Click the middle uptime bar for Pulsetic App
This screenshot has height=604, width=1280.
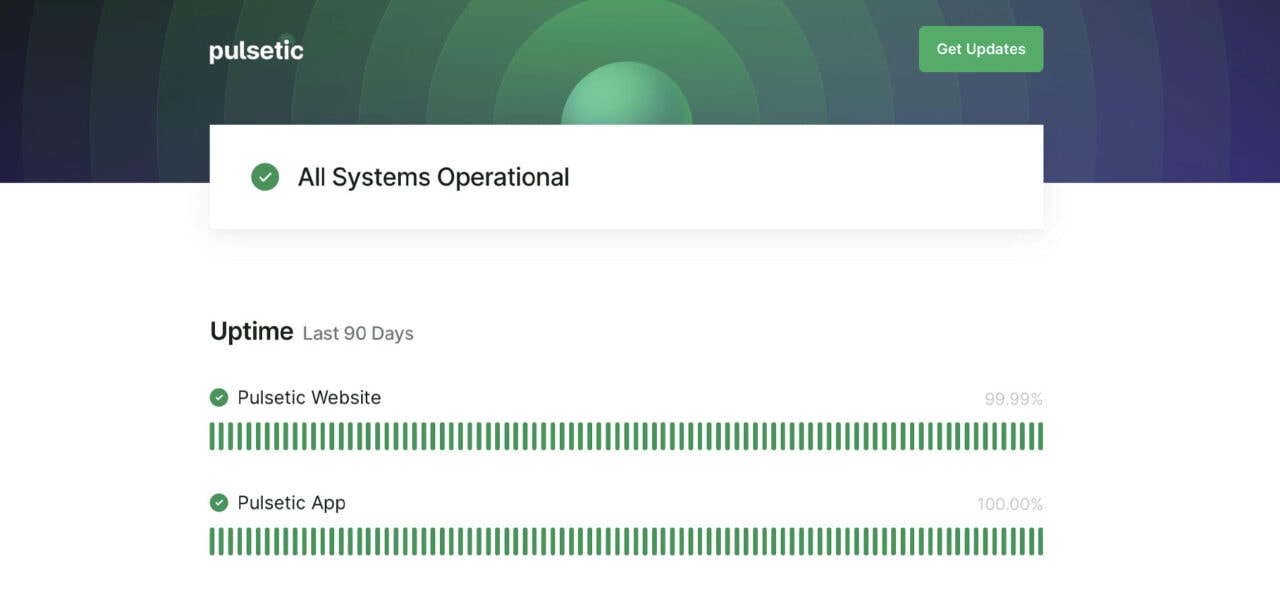pos(626,540)
